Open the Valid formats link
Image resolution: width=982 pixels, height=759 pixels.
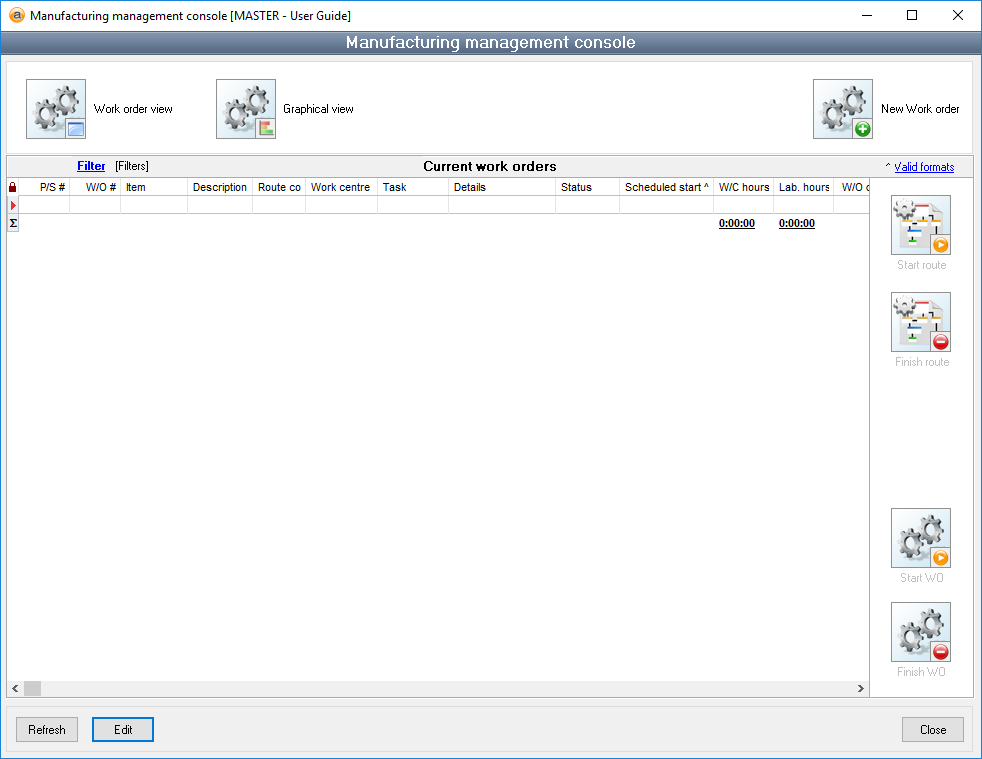click(924, 167)
